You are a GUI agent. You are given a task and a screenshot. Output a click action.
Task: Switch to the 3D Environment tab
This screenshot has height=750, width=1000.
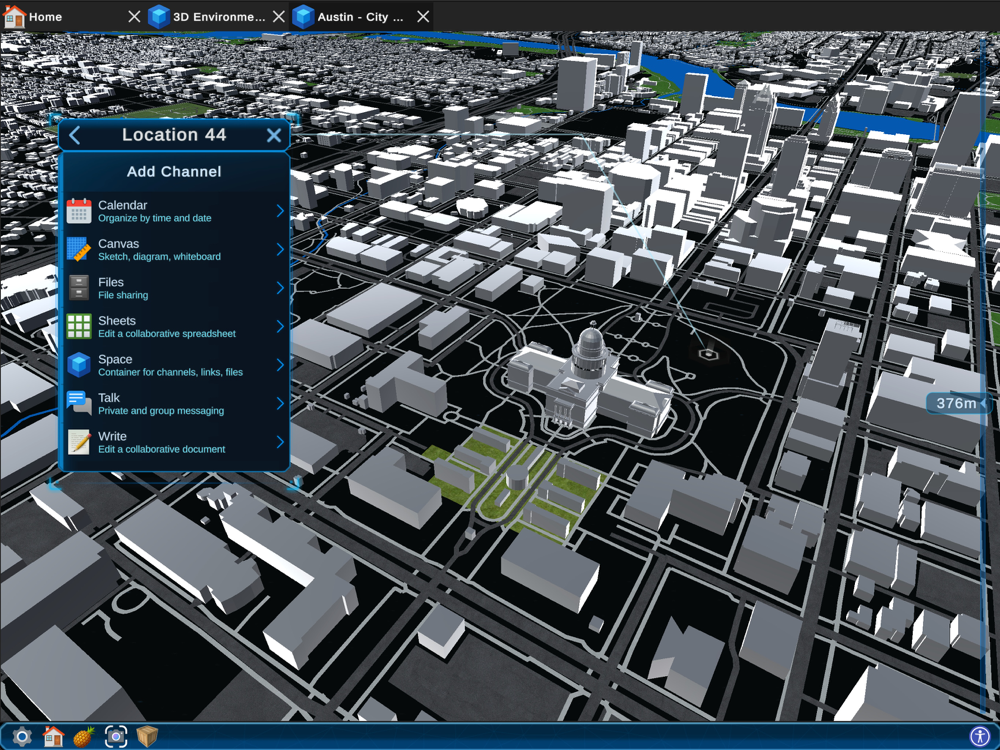tap(208, 17)
